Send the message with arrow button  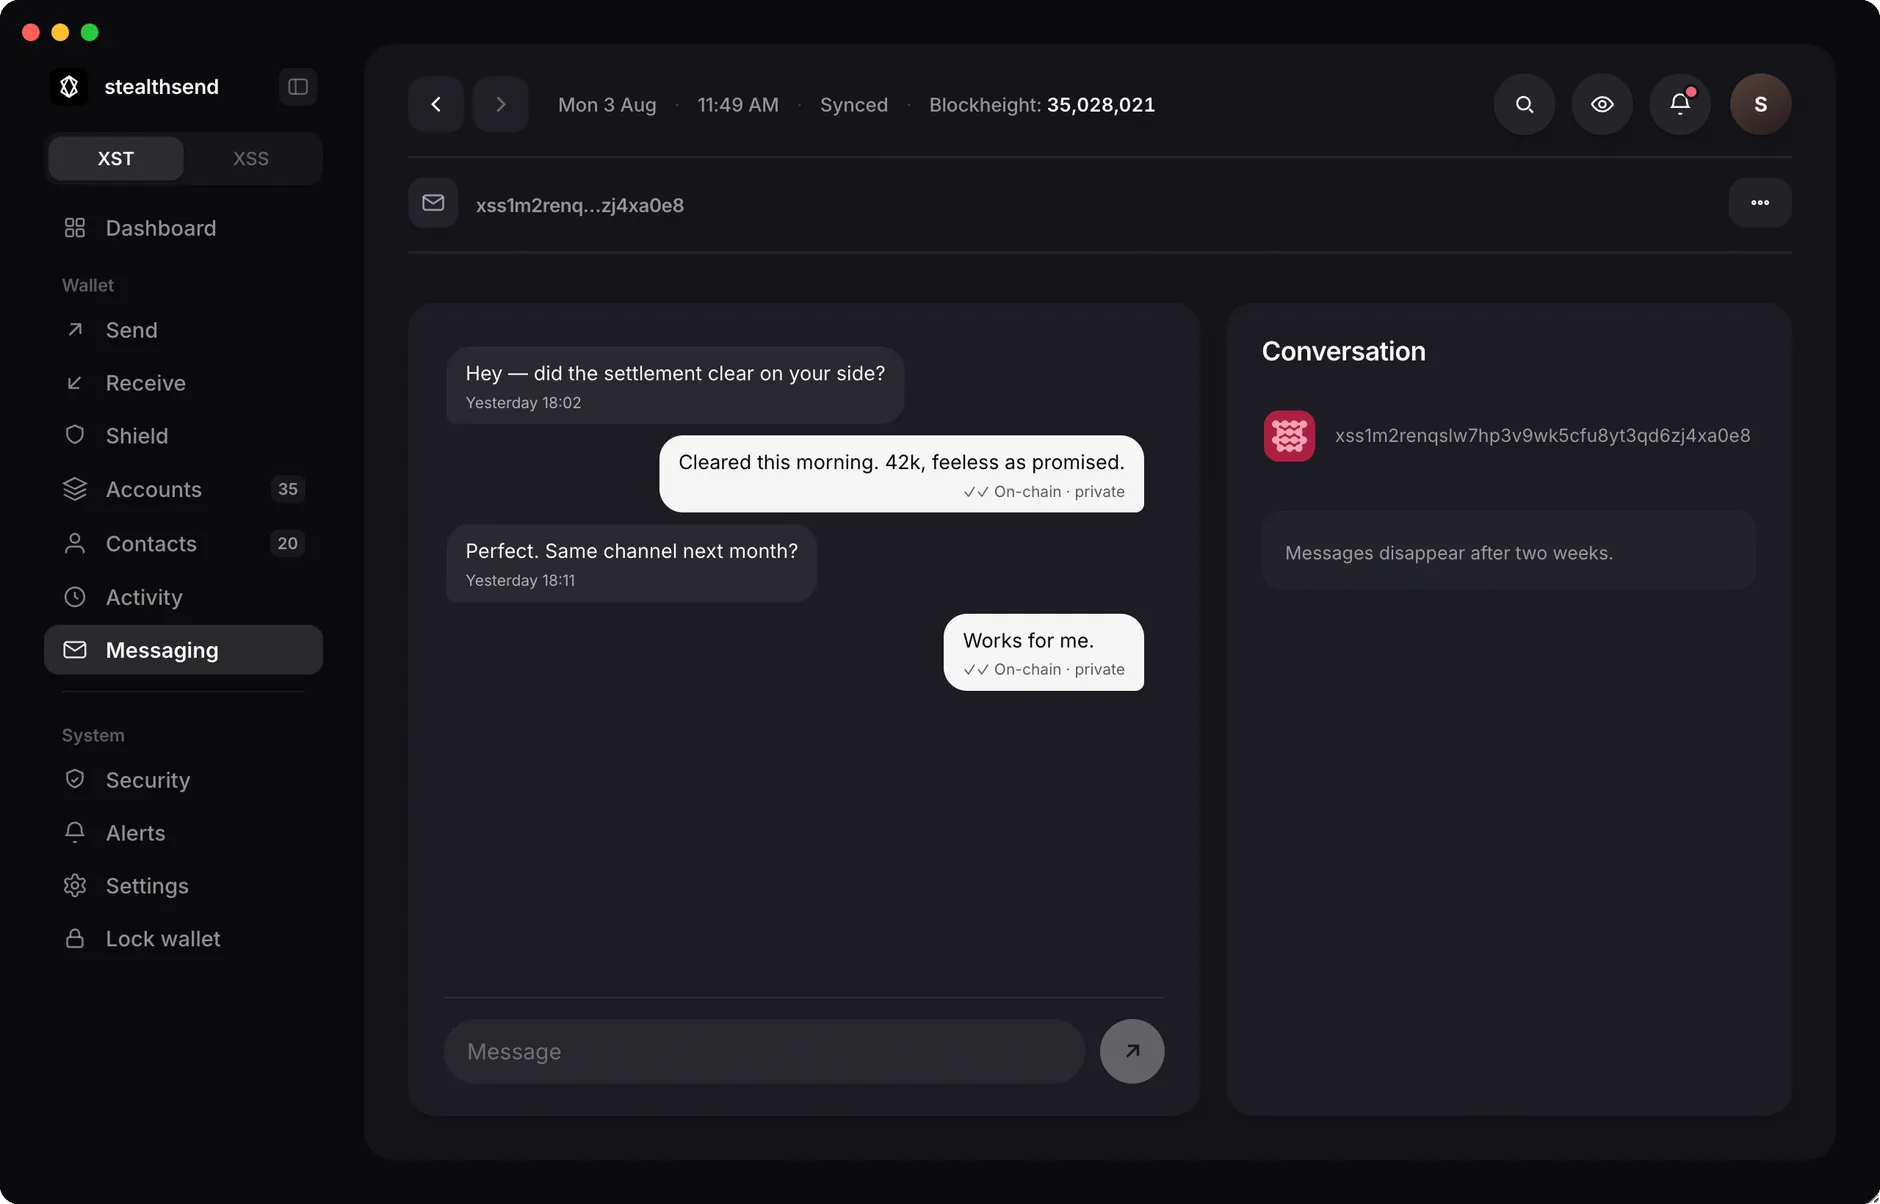coord(1132,1051)
